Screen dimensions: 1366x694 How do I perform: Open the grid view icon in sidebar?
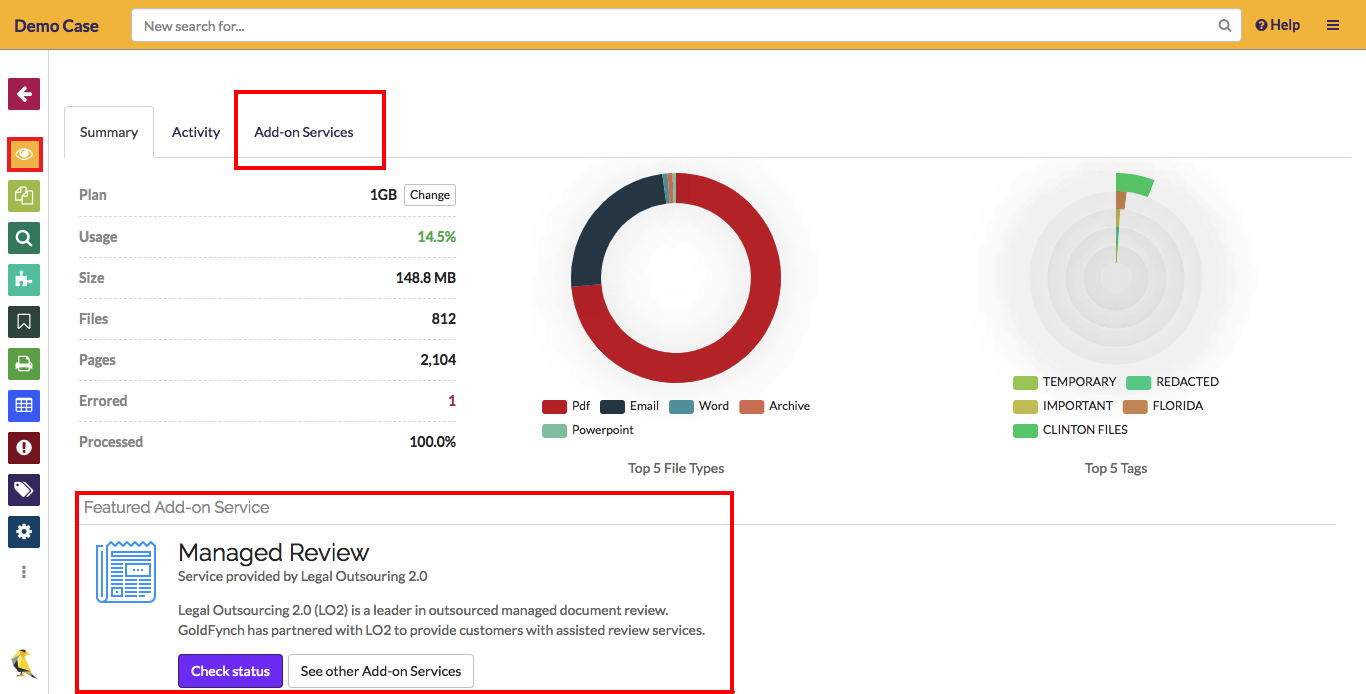[23, 405]
